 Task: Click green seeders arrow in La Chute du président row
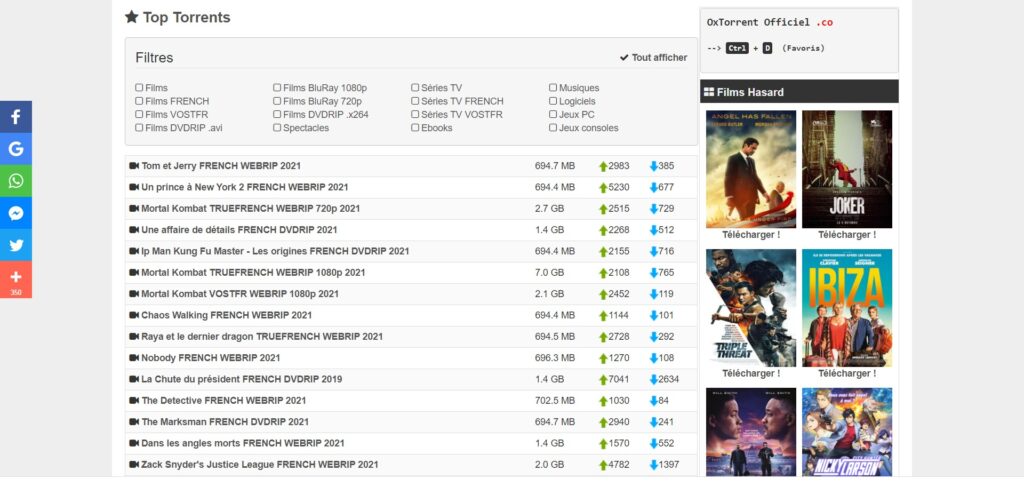pyautogui.click(x=603, y=380)
